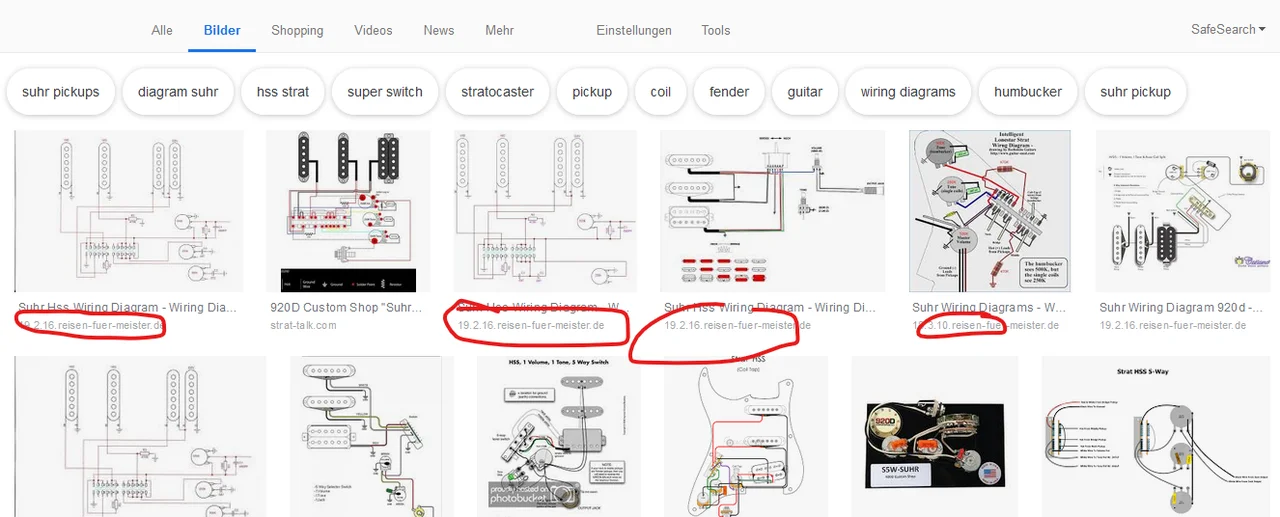Open the News tab
Screen dimensions: 1280x517
pos(438,30)
